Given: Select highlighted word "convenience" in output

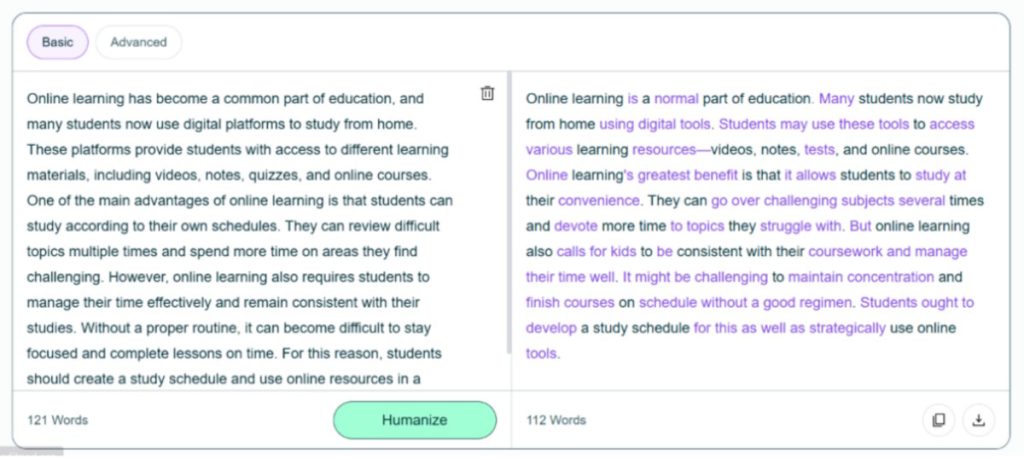Looking at the screenshot, I should (599, 200).
